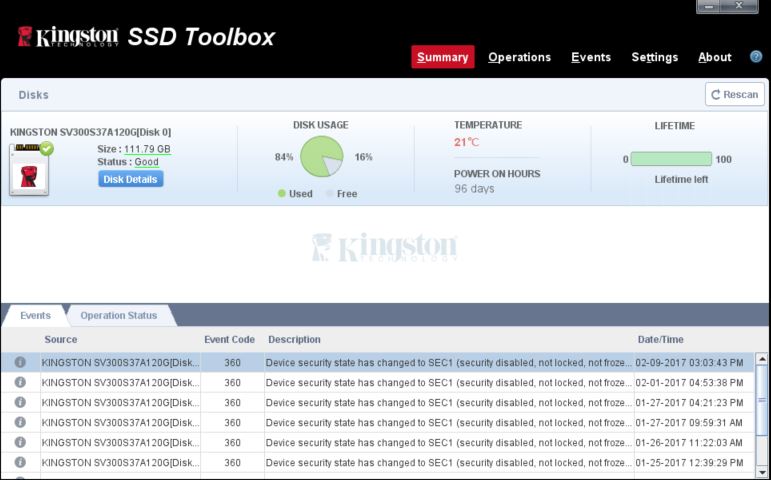Click the blue help question mark icon
Image resolution: width=771 pixels, height=480 pixels.
click(756, 57)
